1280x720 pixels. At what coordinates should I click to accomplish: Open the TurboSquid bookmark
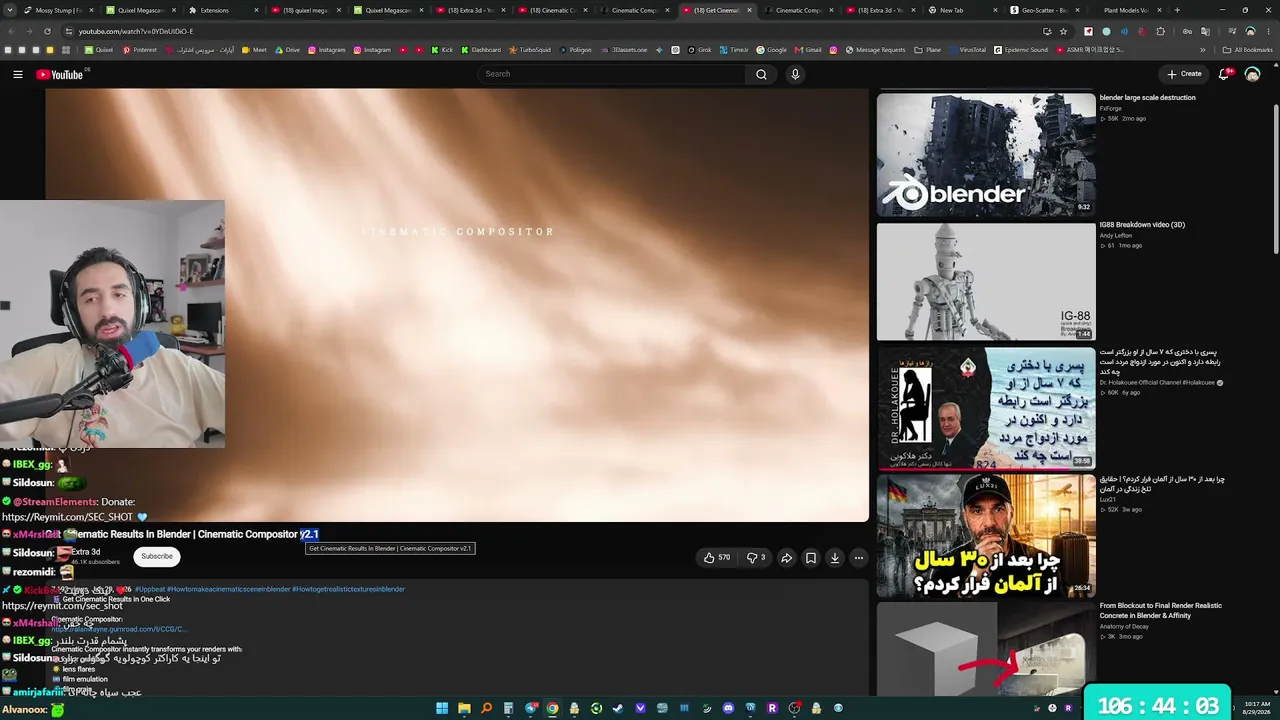click(530, 50)
